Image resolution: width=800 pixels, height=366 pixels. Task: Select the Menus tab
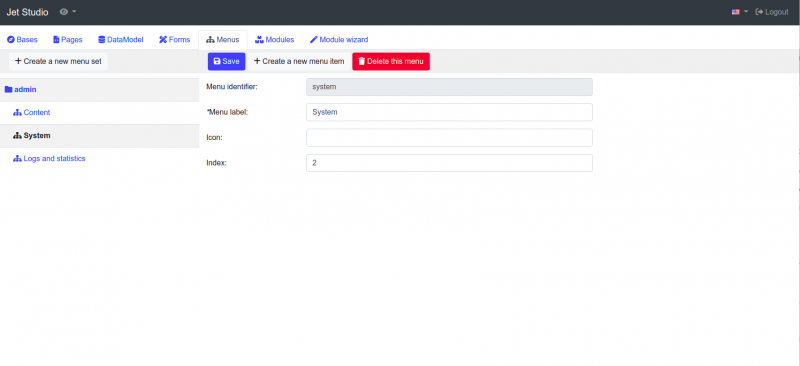coord(222,40)
